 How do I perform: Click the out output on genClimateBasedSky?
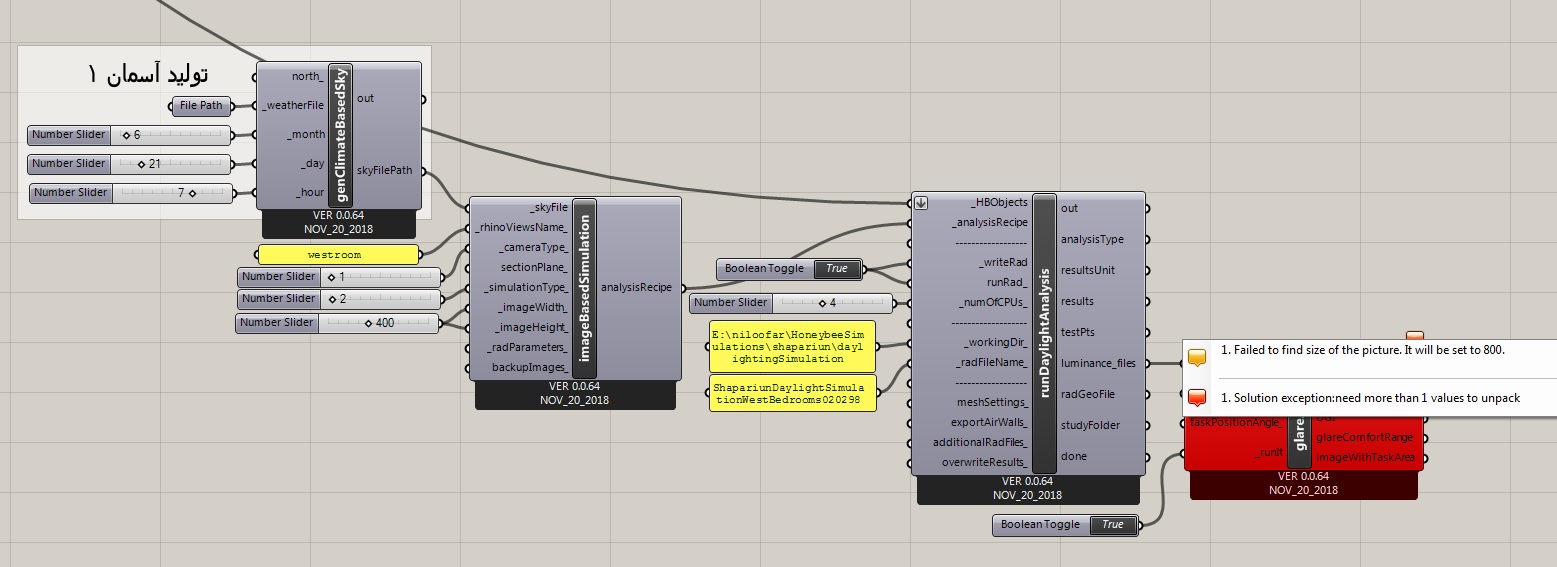tap(365, 99)
